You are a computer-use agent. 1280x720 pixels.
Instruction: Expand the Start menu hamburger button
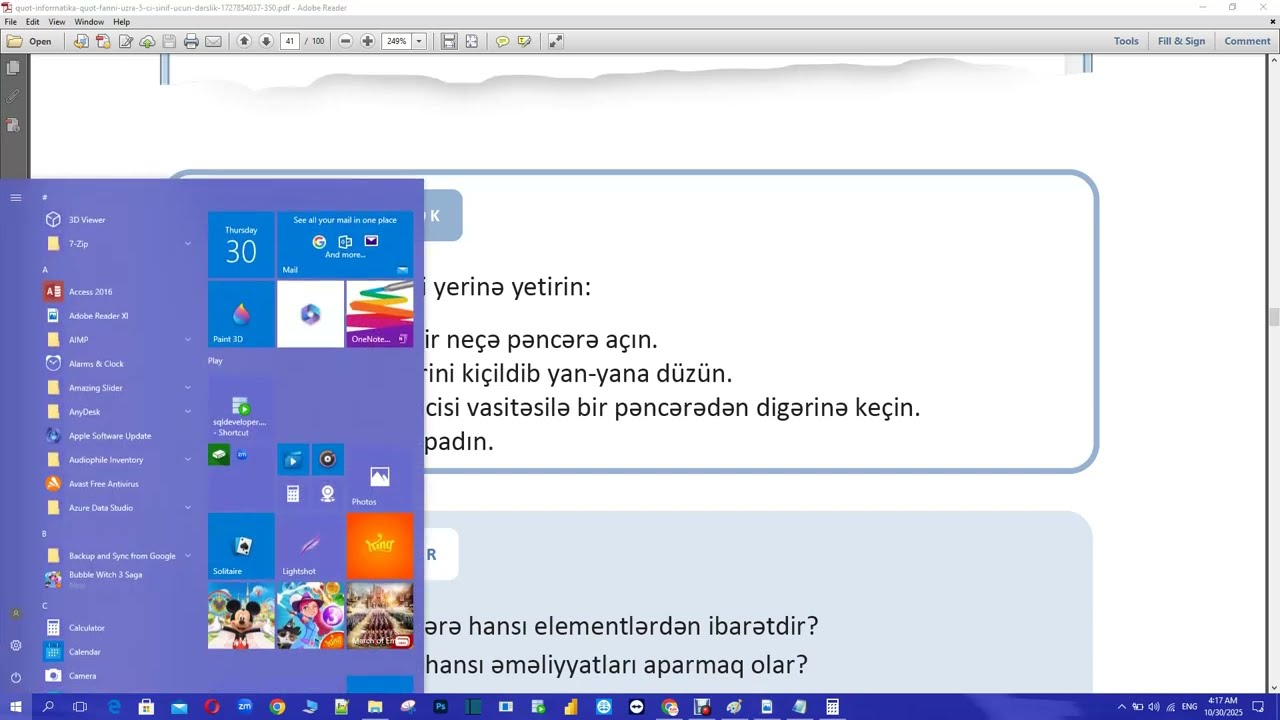[16, 198]
